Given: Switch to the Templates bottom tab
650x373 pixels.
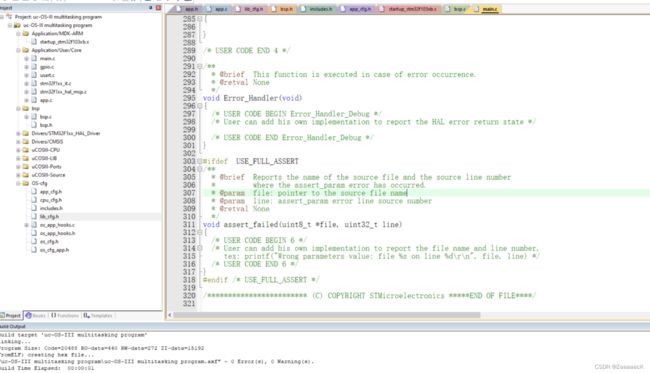Looking at the screenshot, I should click(98, 315).
